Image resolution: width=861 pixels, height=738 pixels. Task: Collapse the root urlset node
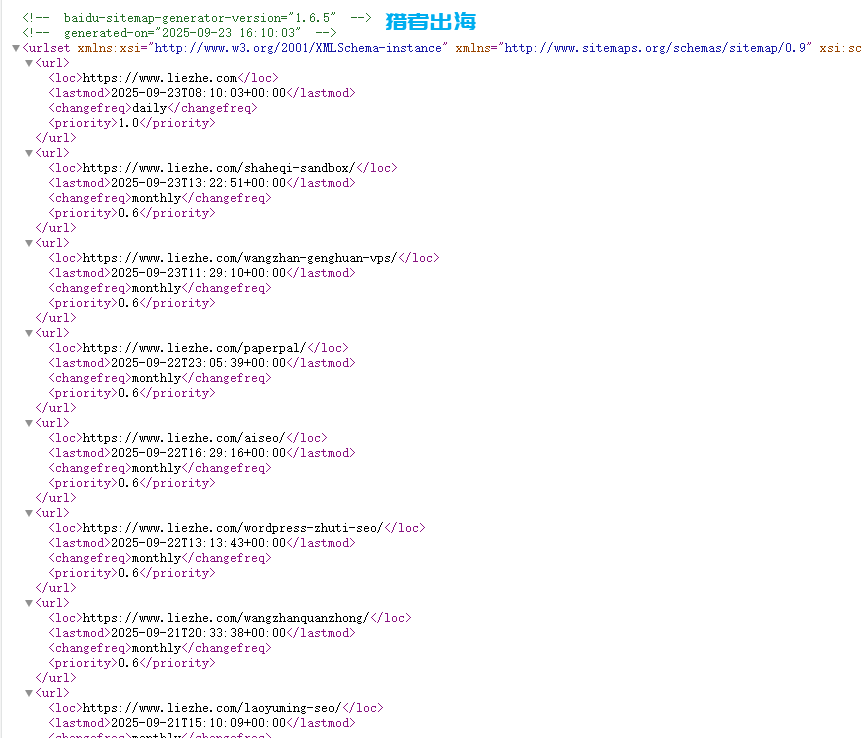16,48
